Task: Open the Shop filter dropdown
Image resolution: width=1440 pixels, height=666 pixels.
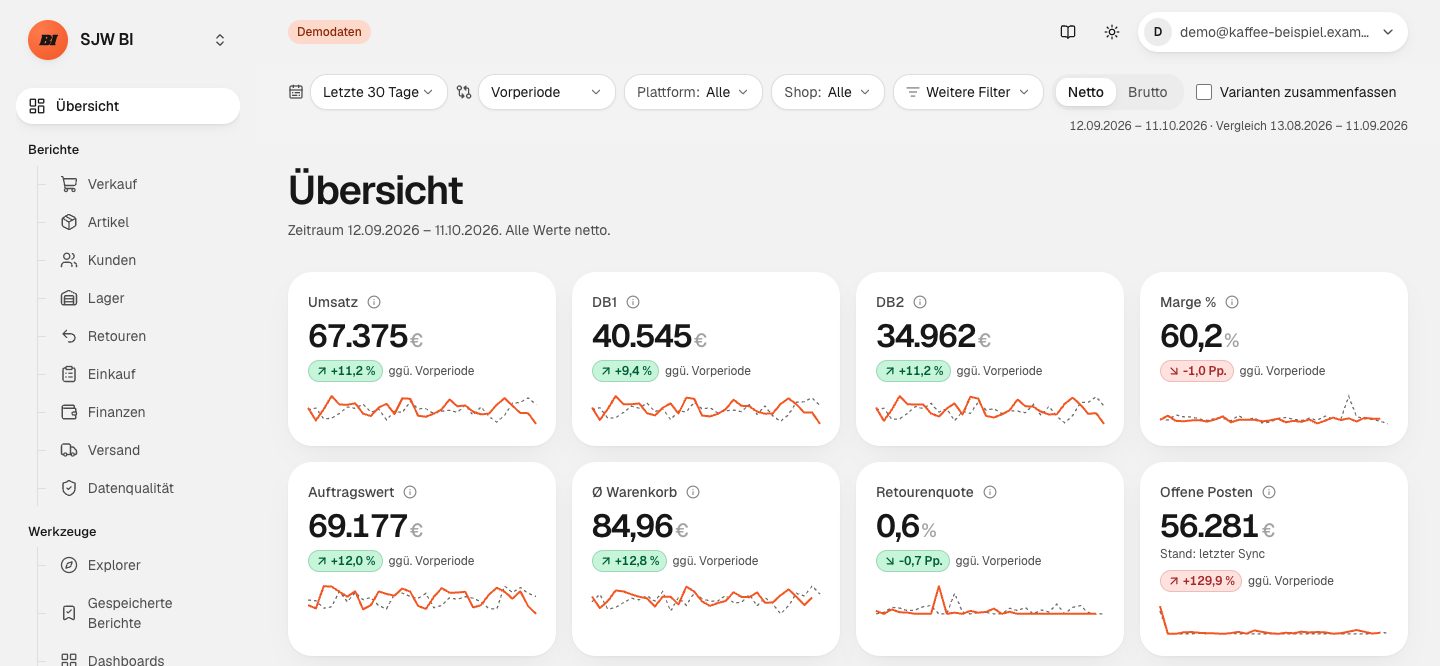Action: 827,92
